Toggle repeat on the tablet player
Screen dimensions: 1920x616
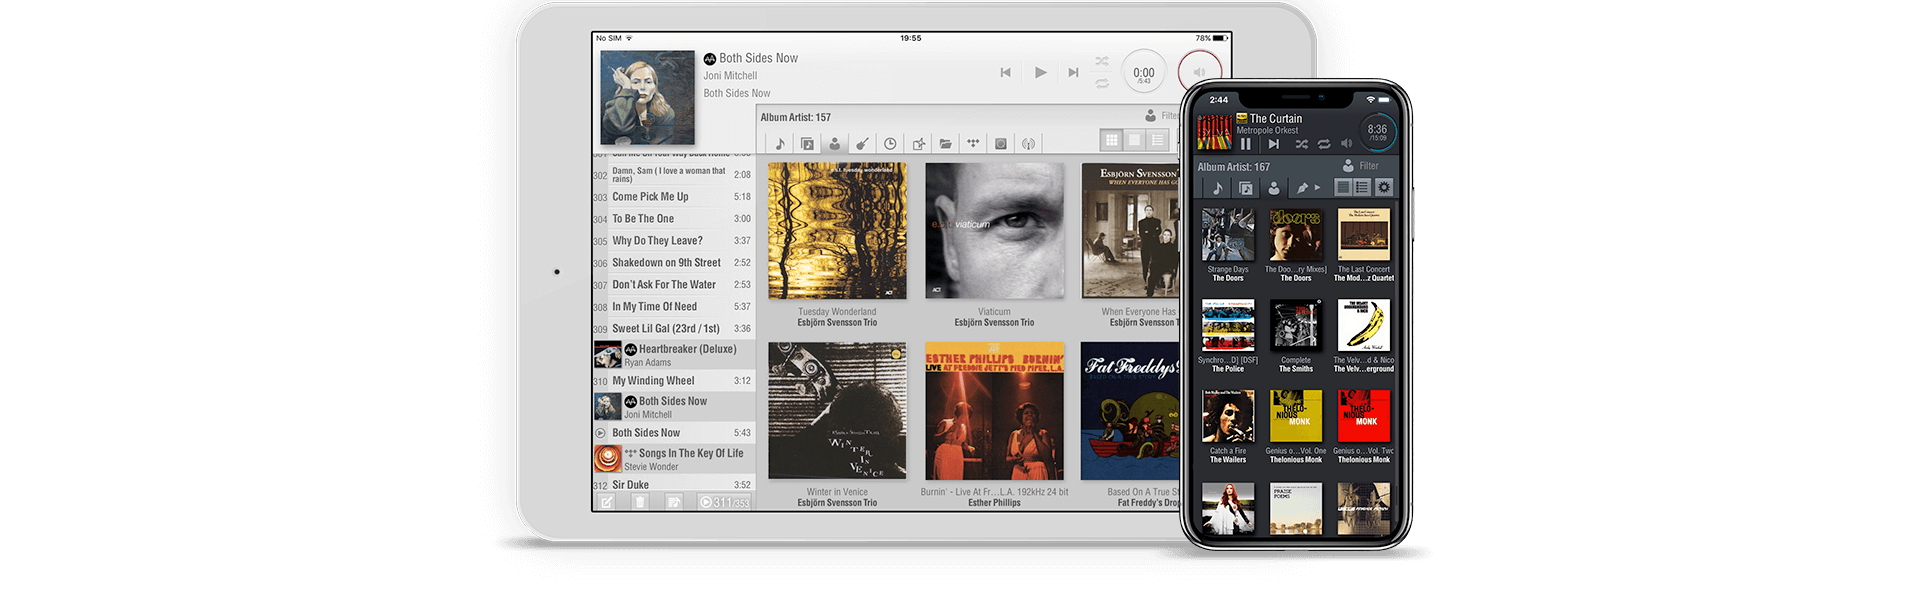pyautogui.click(x=1102, y=84)
